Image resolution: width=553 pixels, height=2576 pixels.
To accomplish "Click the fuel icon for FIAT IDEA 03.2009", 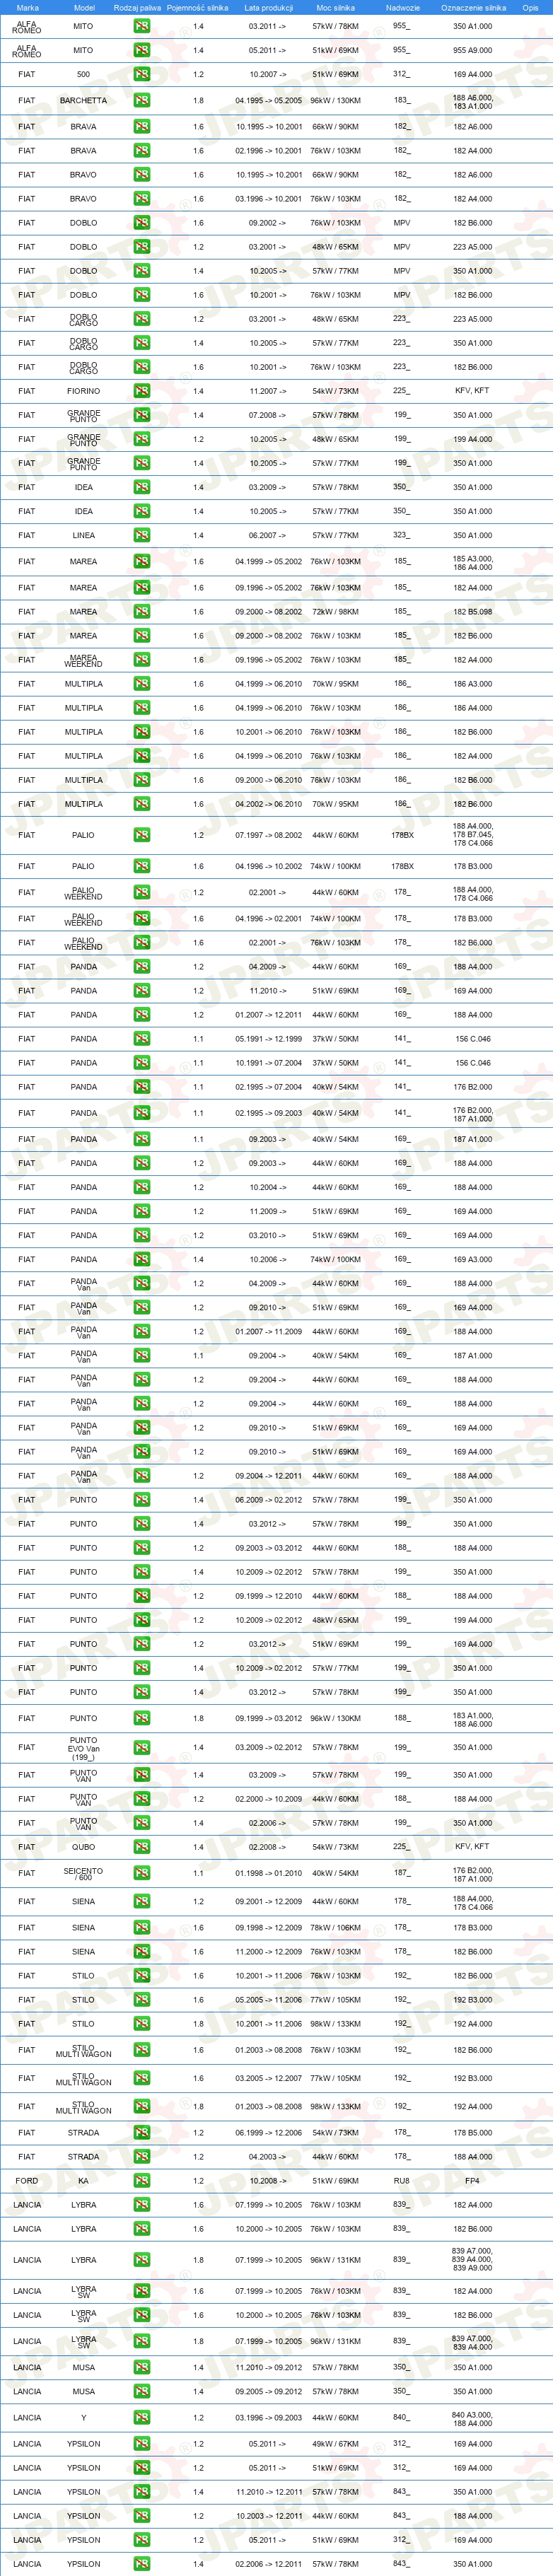I will click(142, 487).
